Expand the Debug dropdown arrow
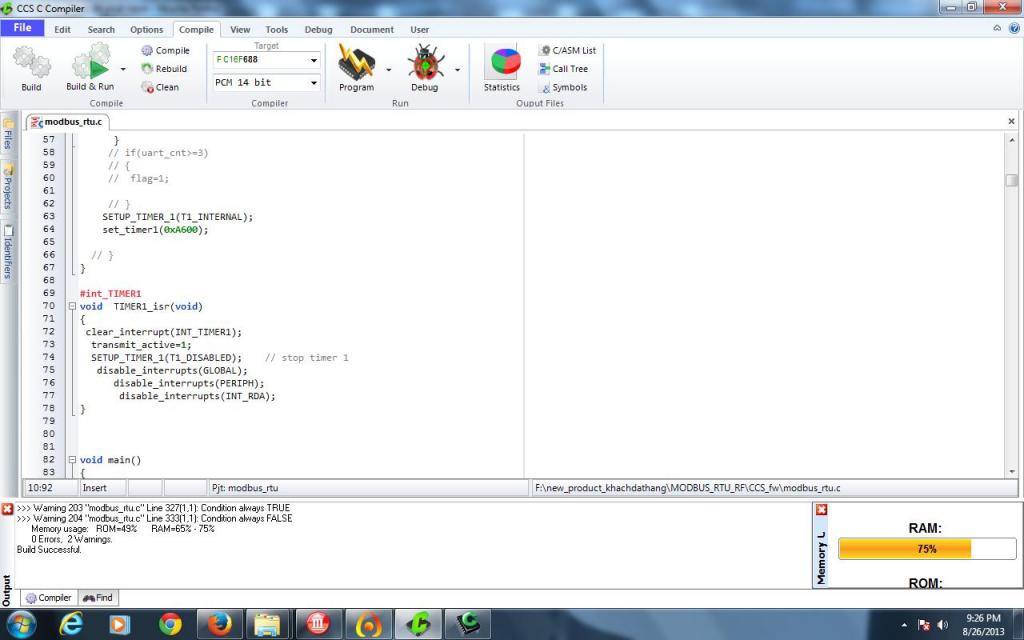 coord(457,69)
